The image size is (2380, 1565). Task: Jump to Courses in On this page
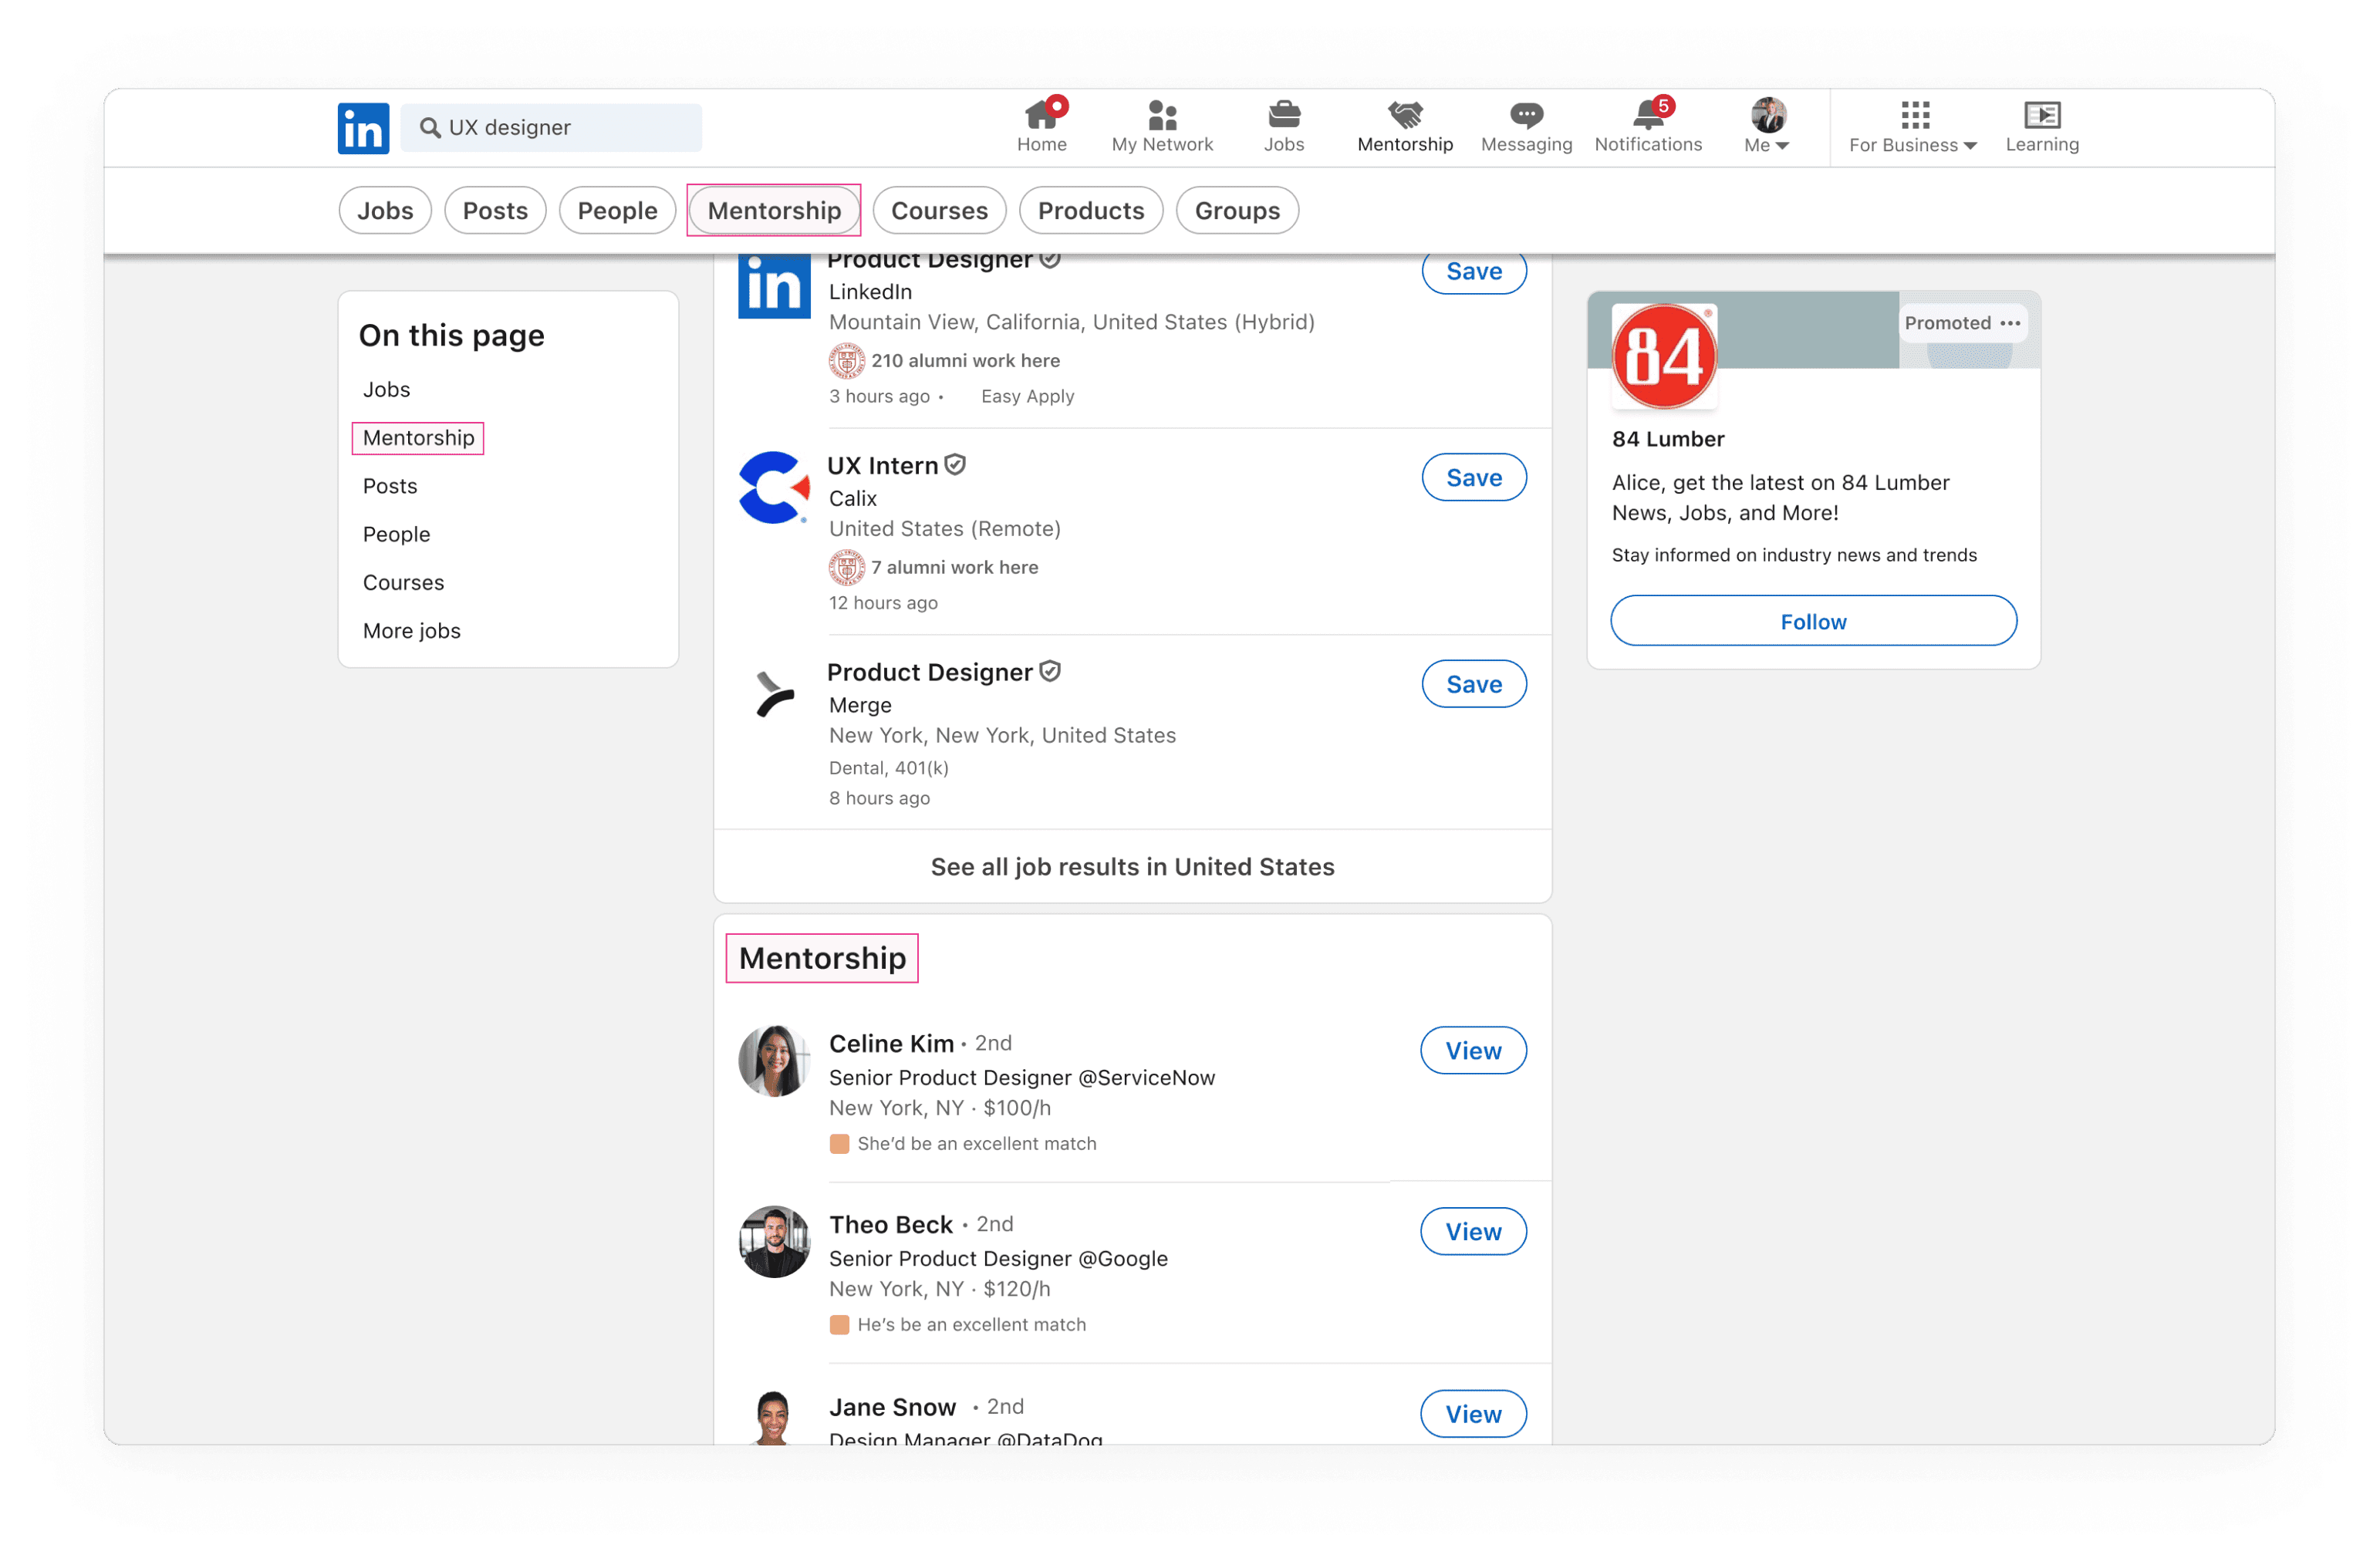coord(403,583)
